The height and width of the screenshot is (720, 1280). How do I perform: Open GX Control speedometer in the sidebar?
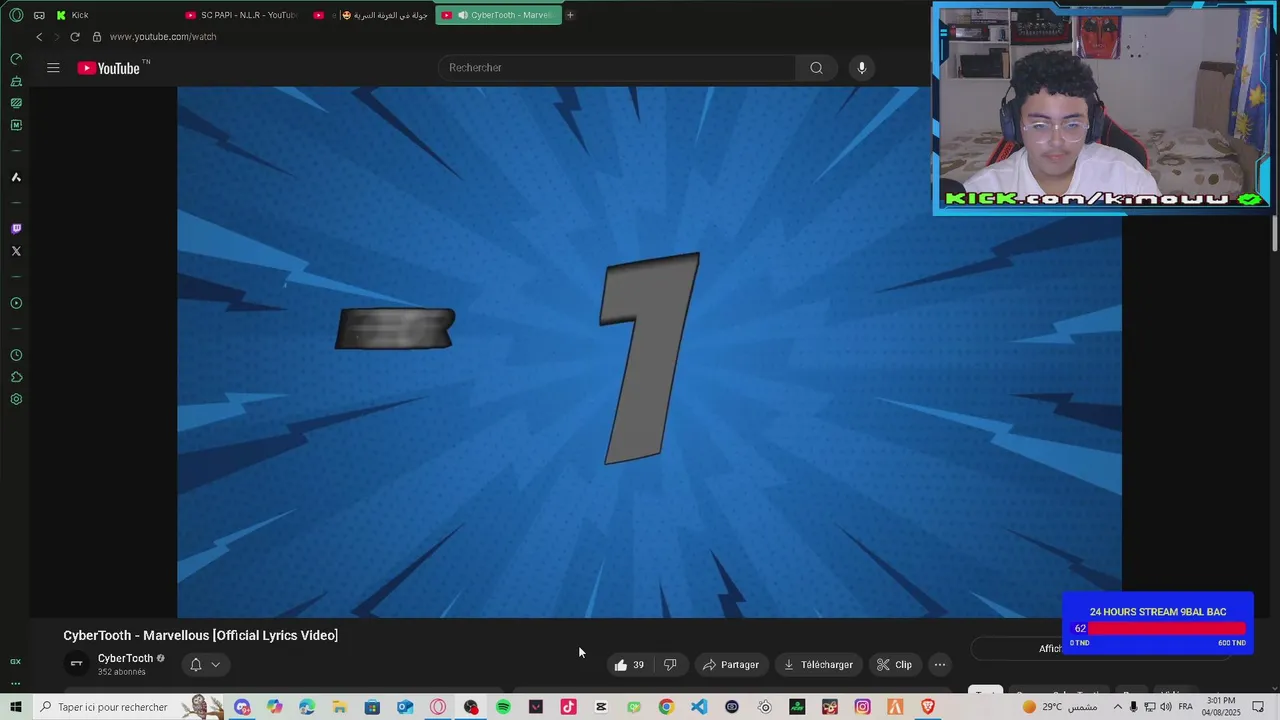[x=16, y=59]
